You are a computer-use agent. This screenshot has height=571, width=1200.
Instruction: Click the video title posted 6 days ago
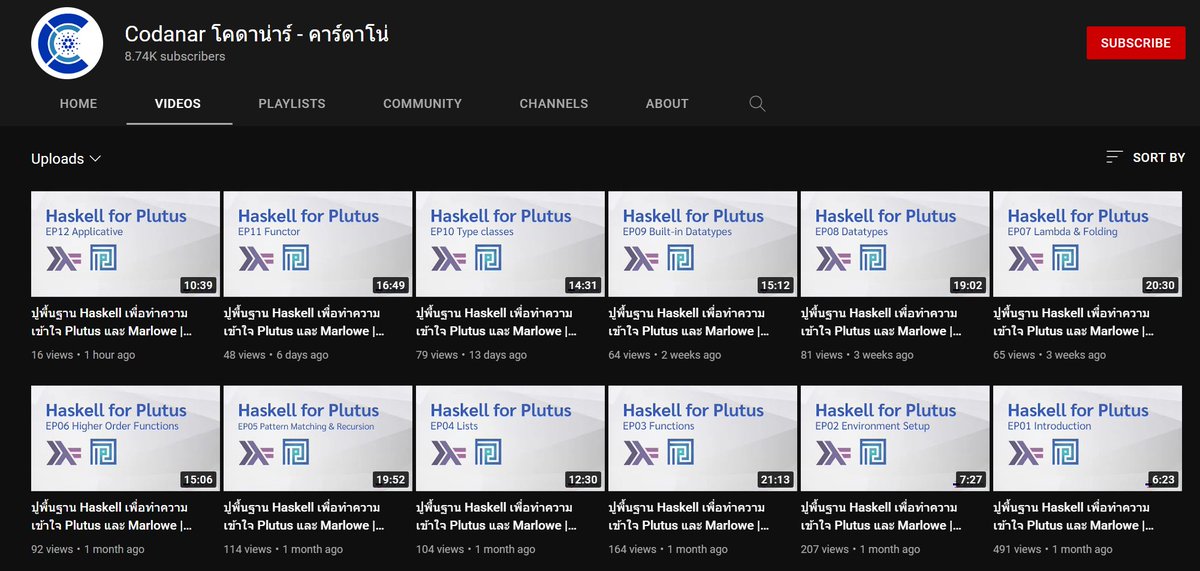pos(302,322)
